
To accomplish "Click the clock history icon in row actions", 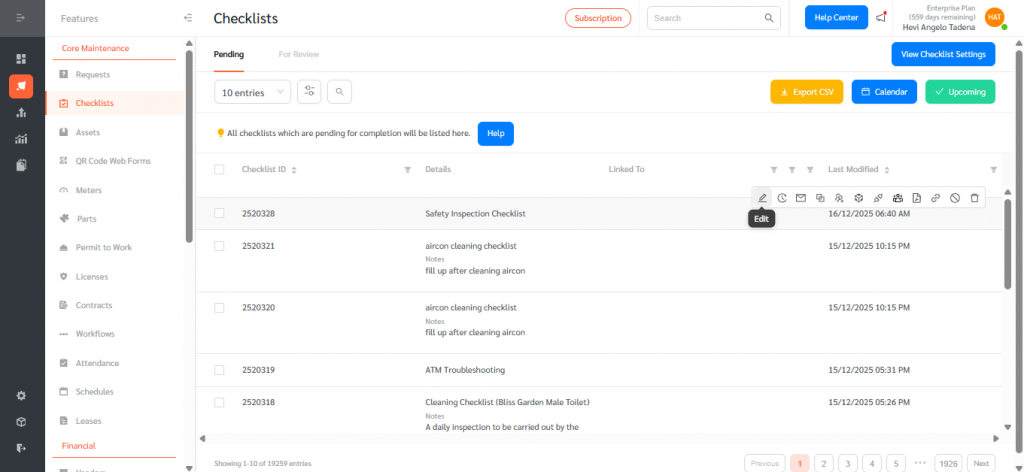I will point(782,198).
